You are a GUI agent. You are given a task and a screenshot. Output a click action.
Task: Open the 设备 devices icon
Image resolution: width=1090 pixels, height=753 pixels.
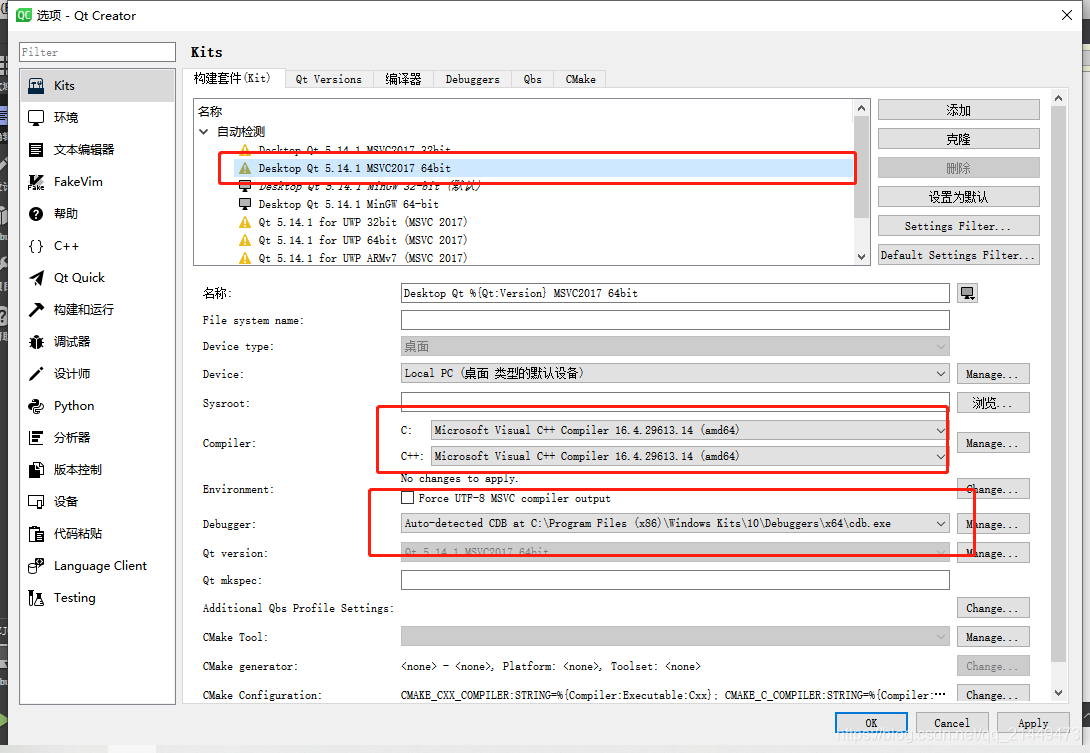click(36, 502)
